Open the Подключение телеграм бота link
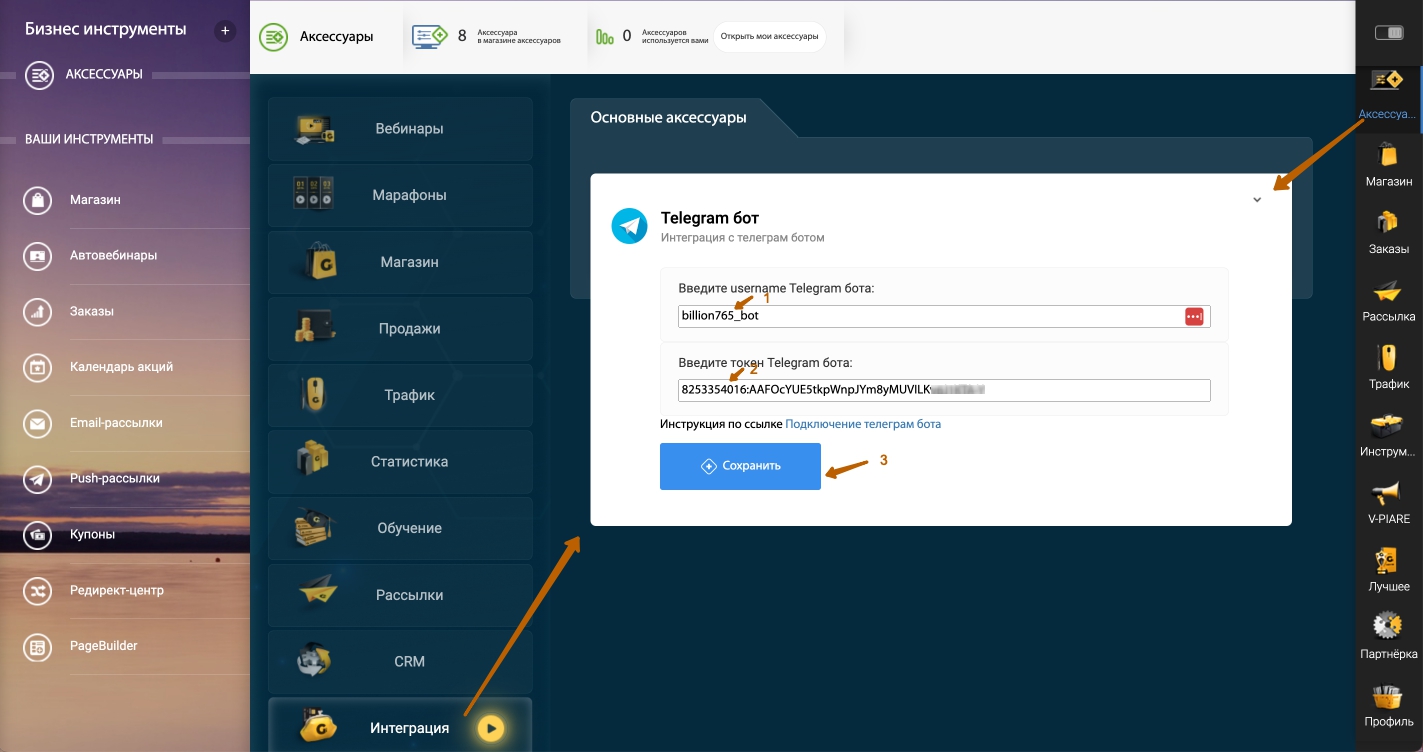Viewport: 1423px width, 752px height. click(862, 424)
